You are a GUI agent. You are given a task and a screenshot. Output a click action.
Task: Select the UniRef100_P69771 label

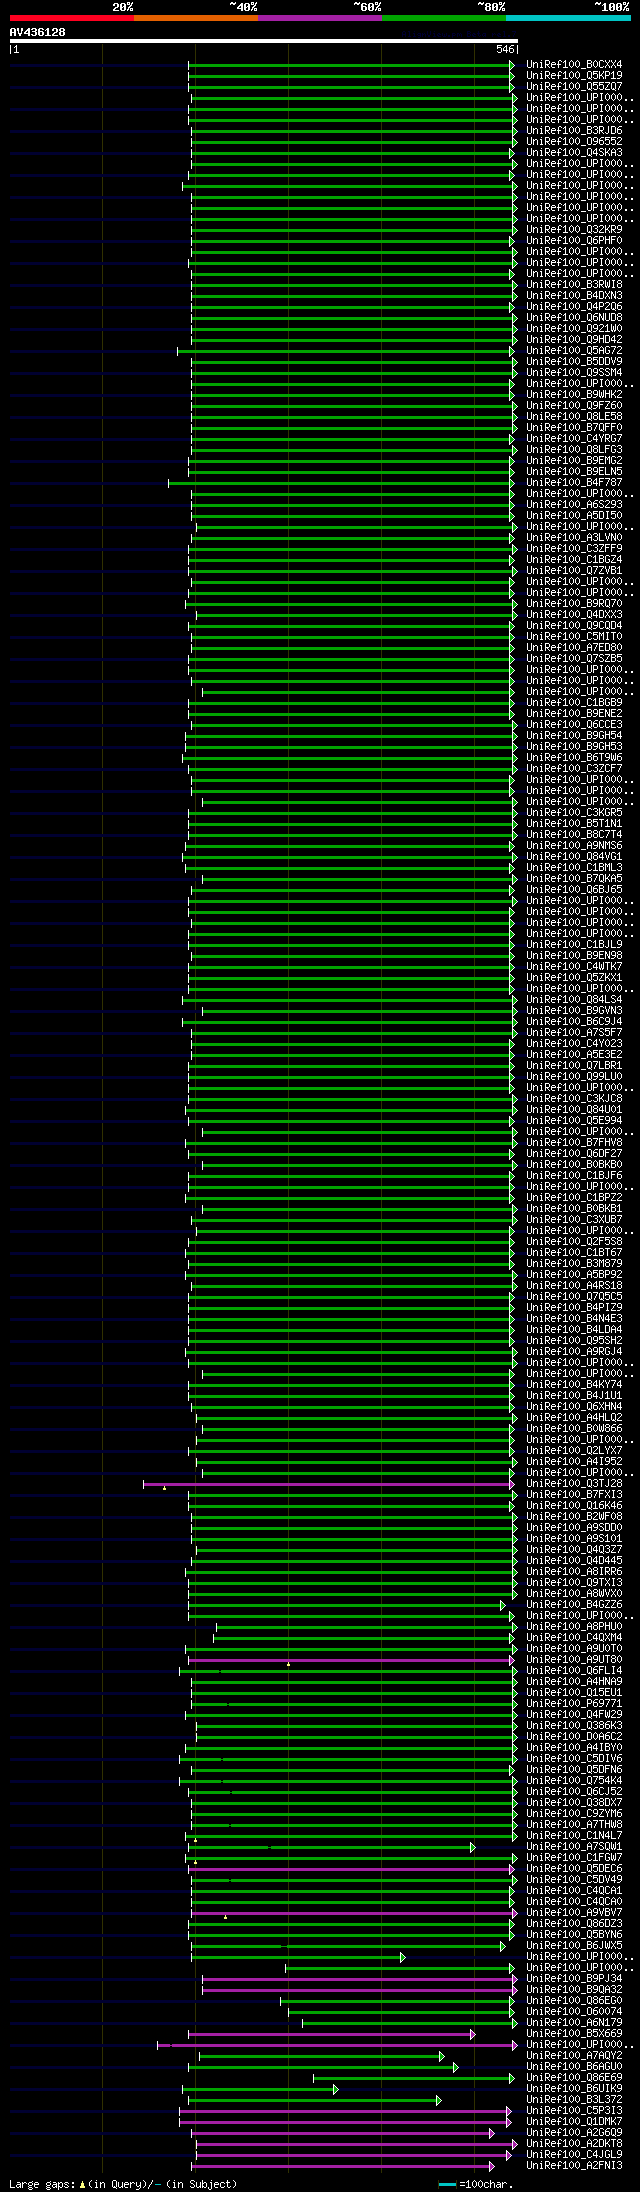tap(574, 1704)
